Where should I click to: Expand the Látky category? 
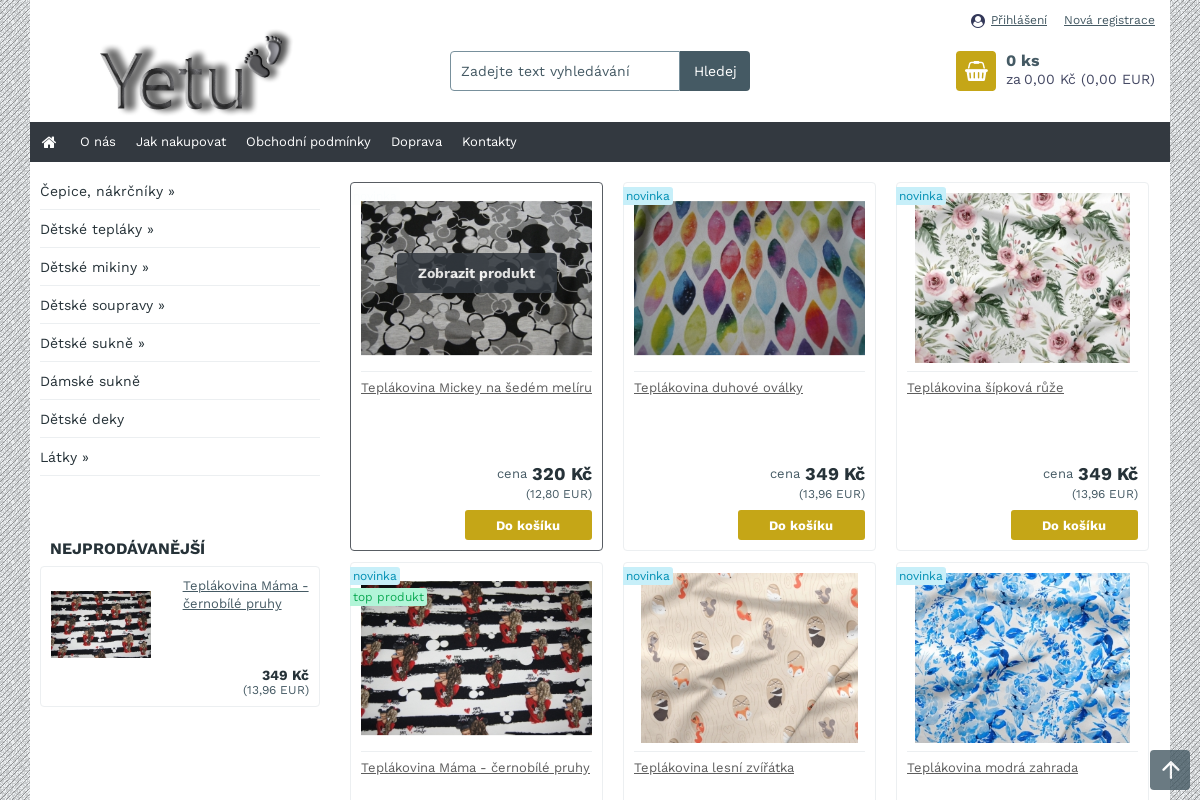click(x=64, y=457)
